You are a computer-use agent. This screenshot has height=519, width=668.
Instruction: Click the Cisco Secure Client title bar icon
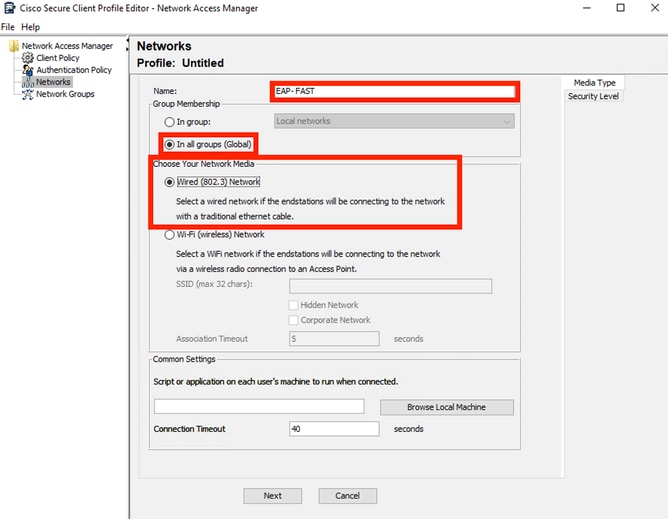pyautogui.click(x=9, y=8)
